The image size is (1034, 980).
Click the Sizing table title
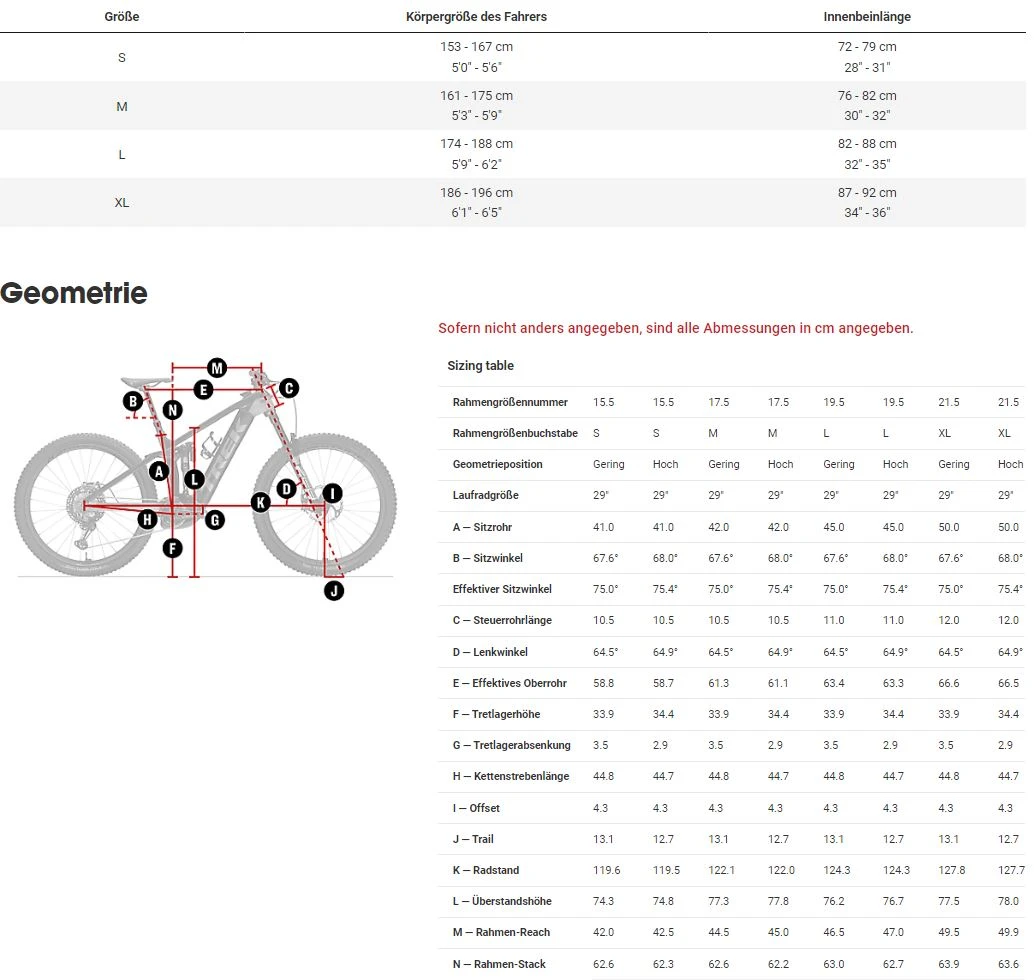click(x=480, y=366)
